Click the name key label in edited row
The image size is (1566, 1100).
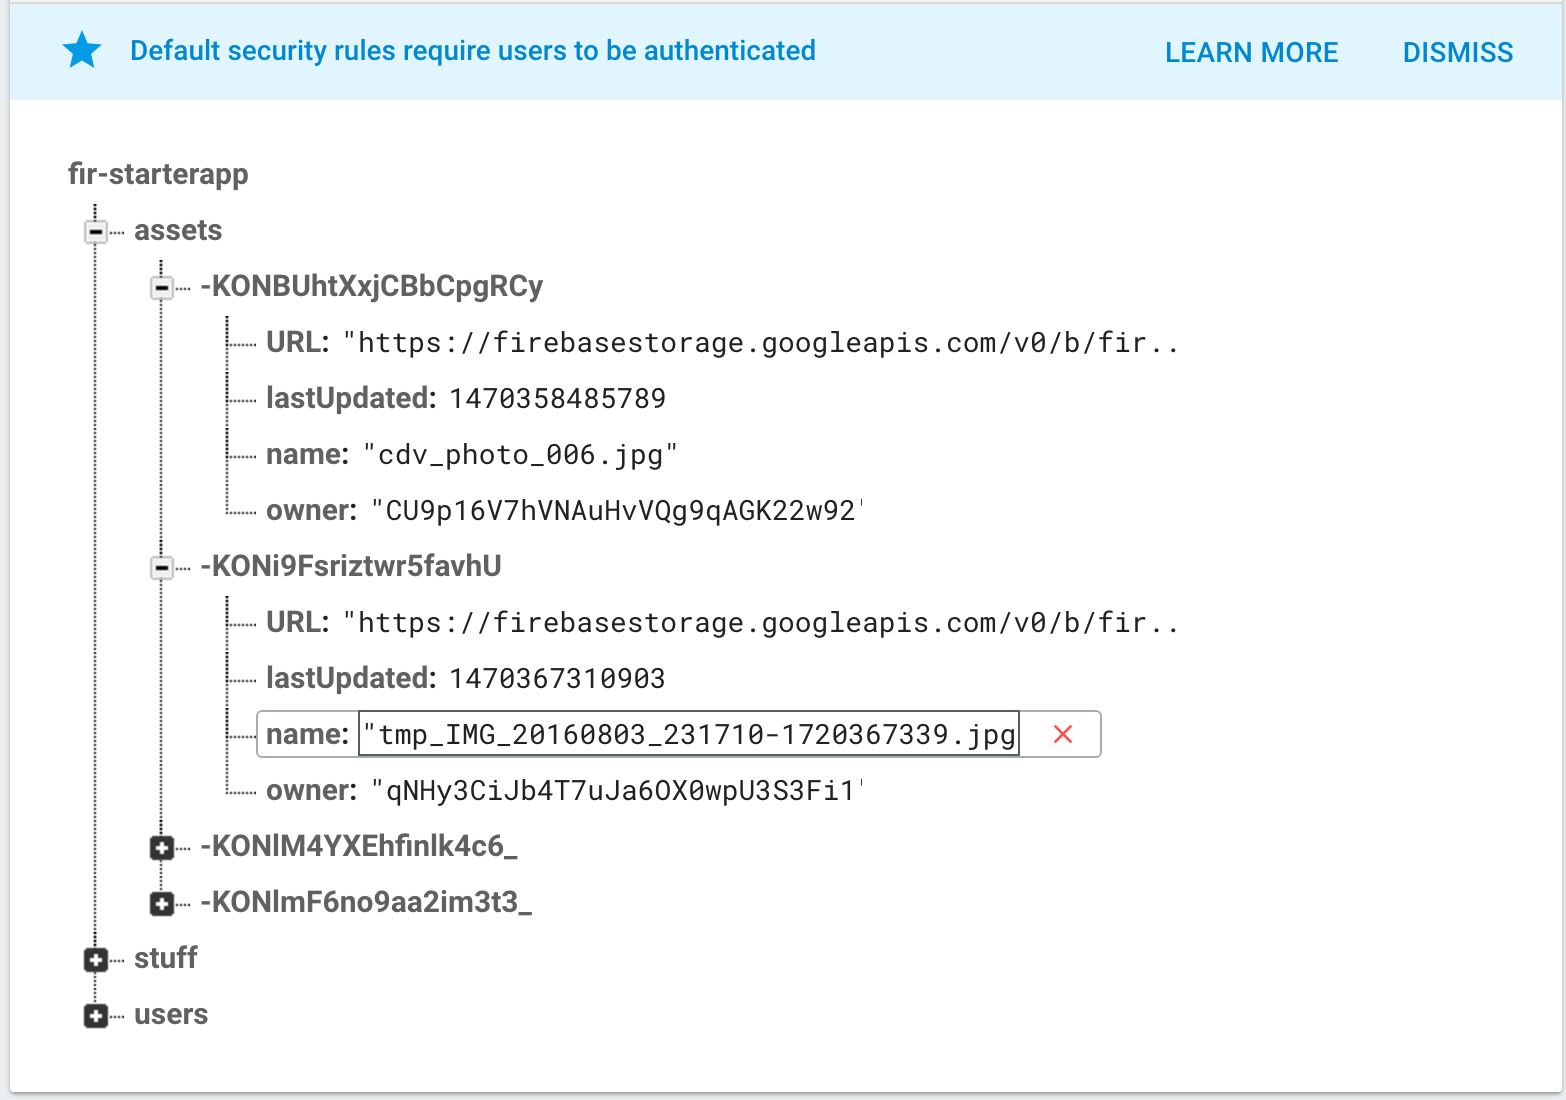point(307,734)
